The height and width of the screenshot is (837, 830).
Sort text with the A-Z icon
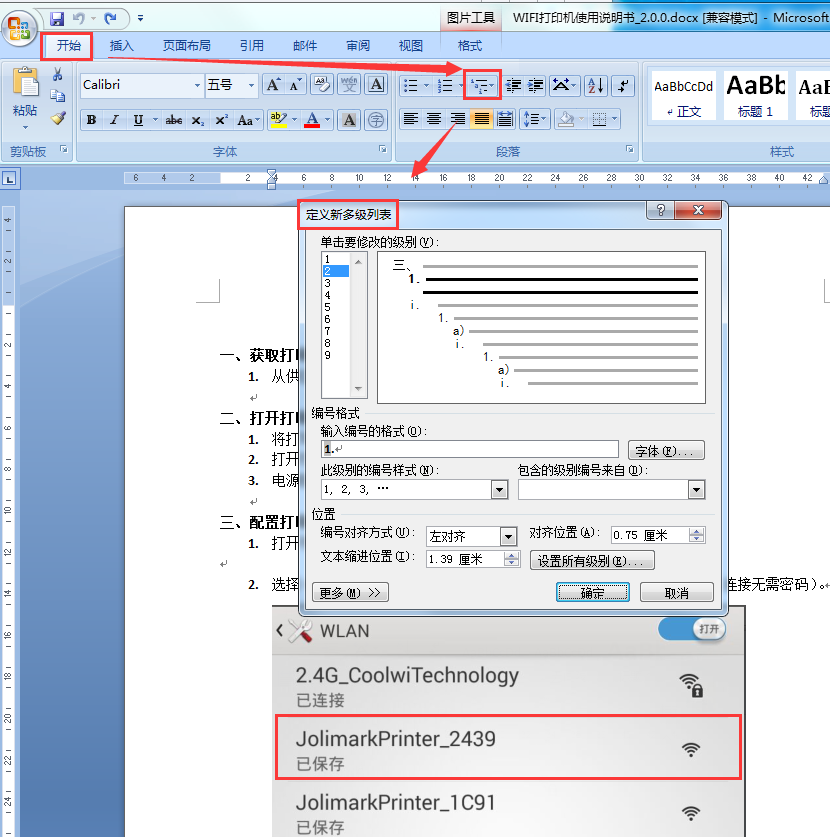(x=595, y=85)
